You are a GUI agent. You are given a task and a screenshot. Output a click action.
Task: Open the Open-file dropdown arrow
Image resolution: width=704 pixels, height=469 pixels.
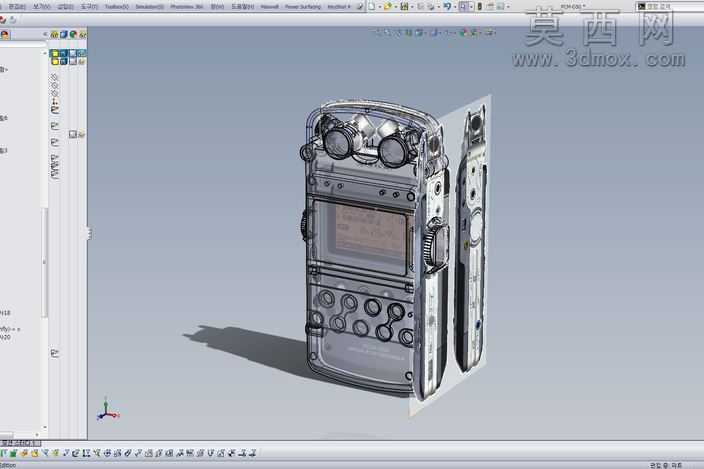click(396, 7)
